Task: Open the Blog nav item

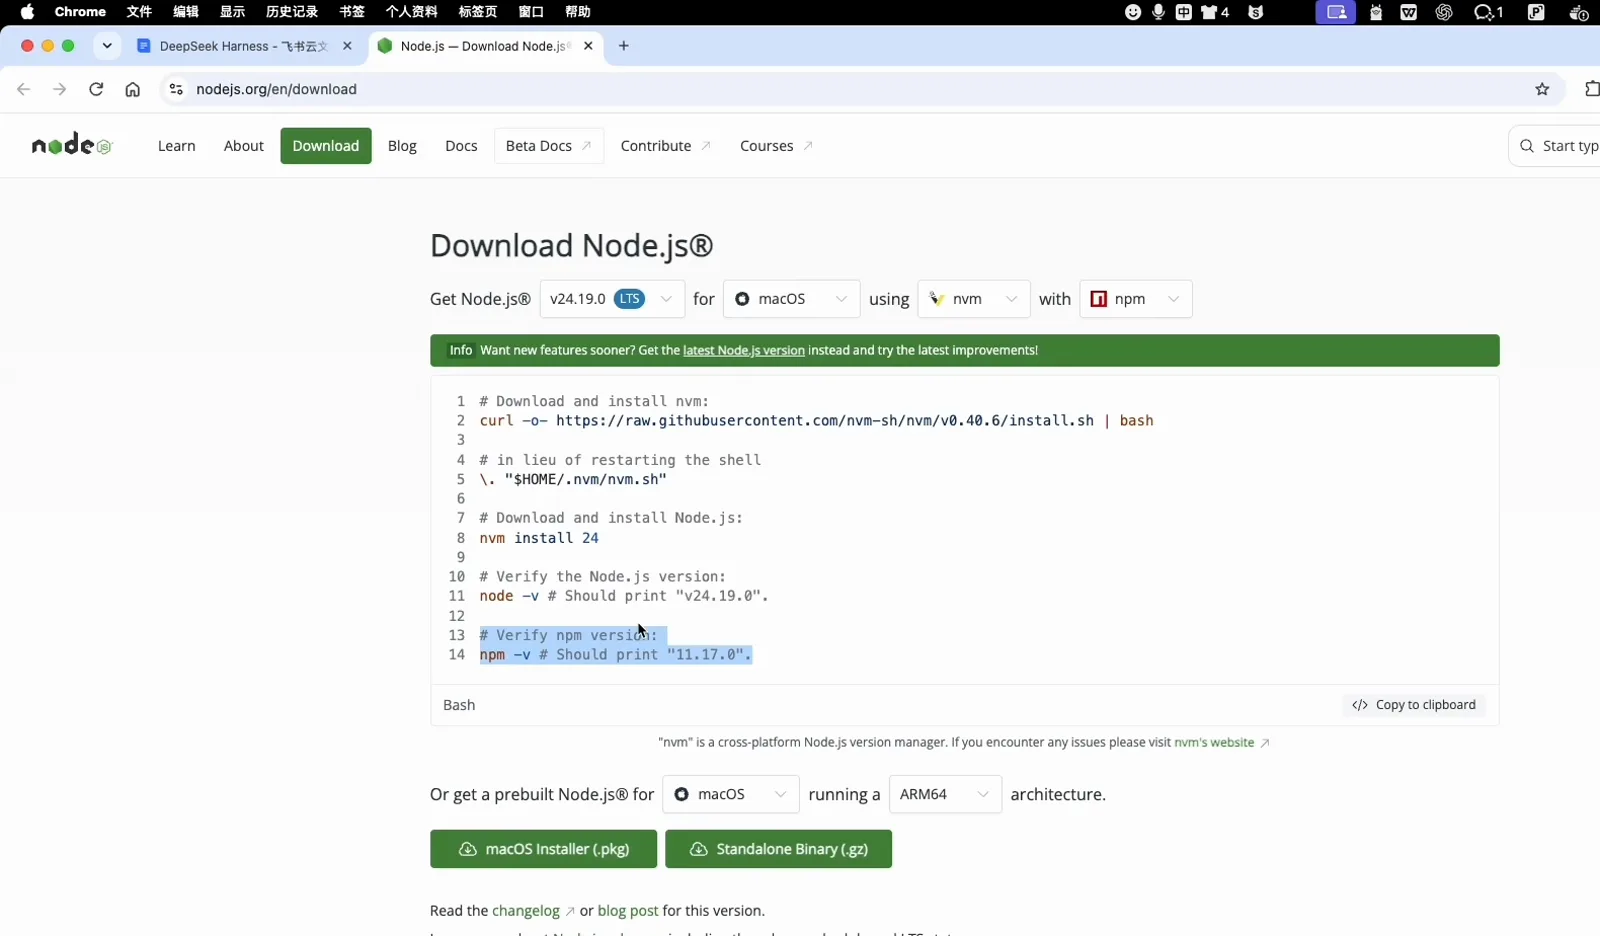Action: pyautogui.click(x=402, y=146)
